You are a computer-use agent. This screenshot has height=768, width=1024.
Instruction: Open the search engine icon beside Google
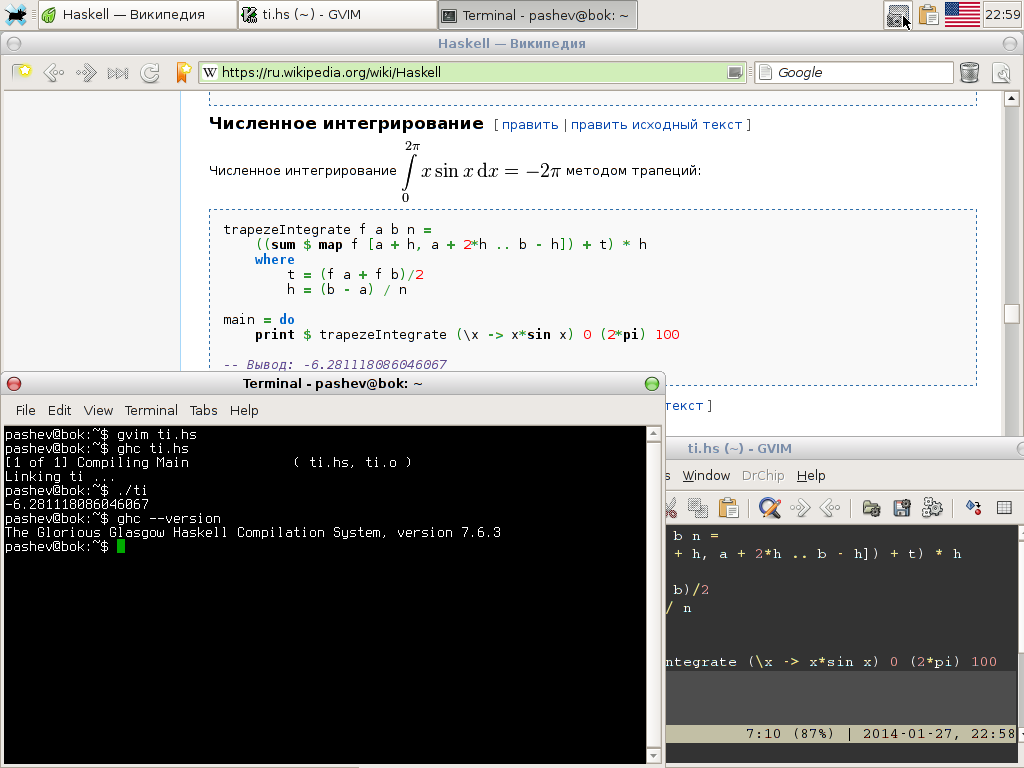[765, 72]
